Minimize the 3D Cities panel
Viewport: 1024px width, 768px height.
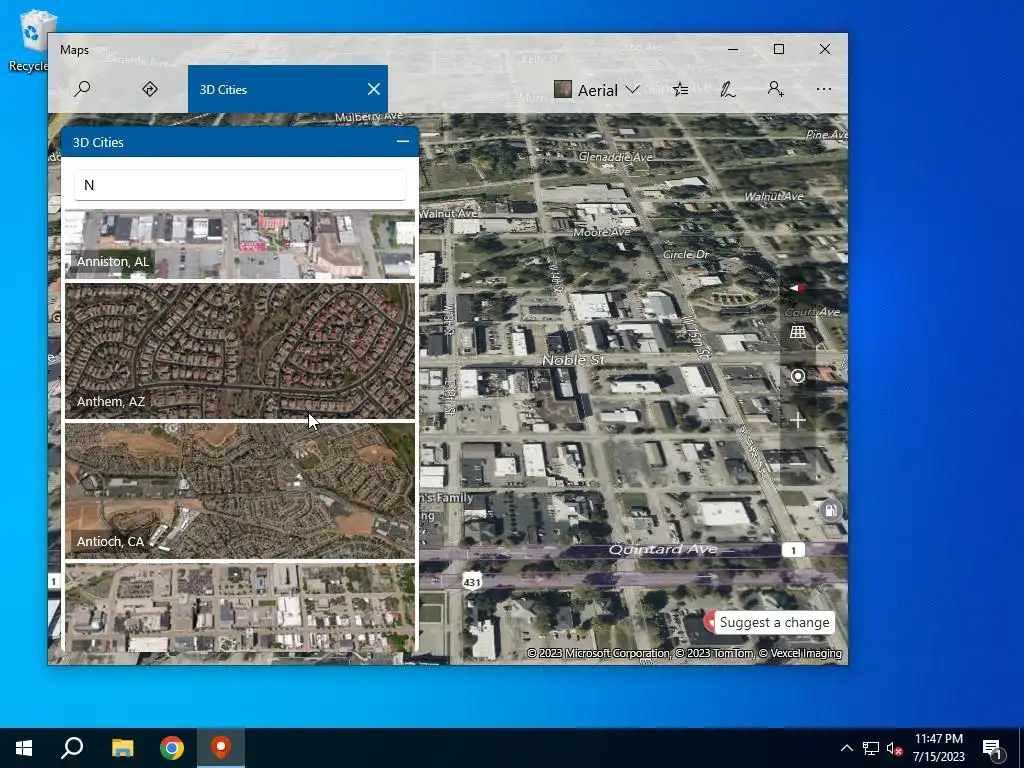pos(403,141)
